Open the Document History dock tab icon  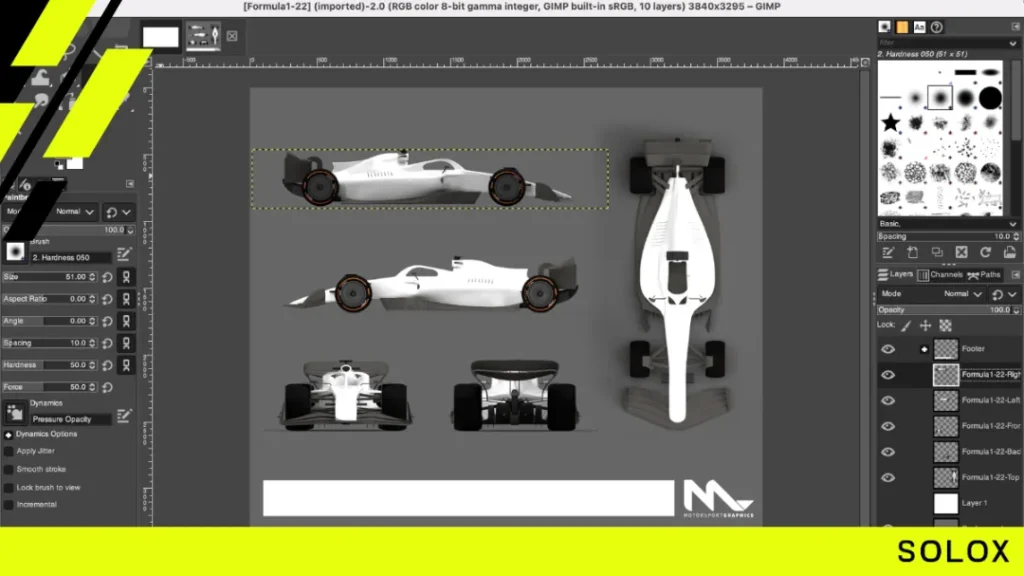936,27
